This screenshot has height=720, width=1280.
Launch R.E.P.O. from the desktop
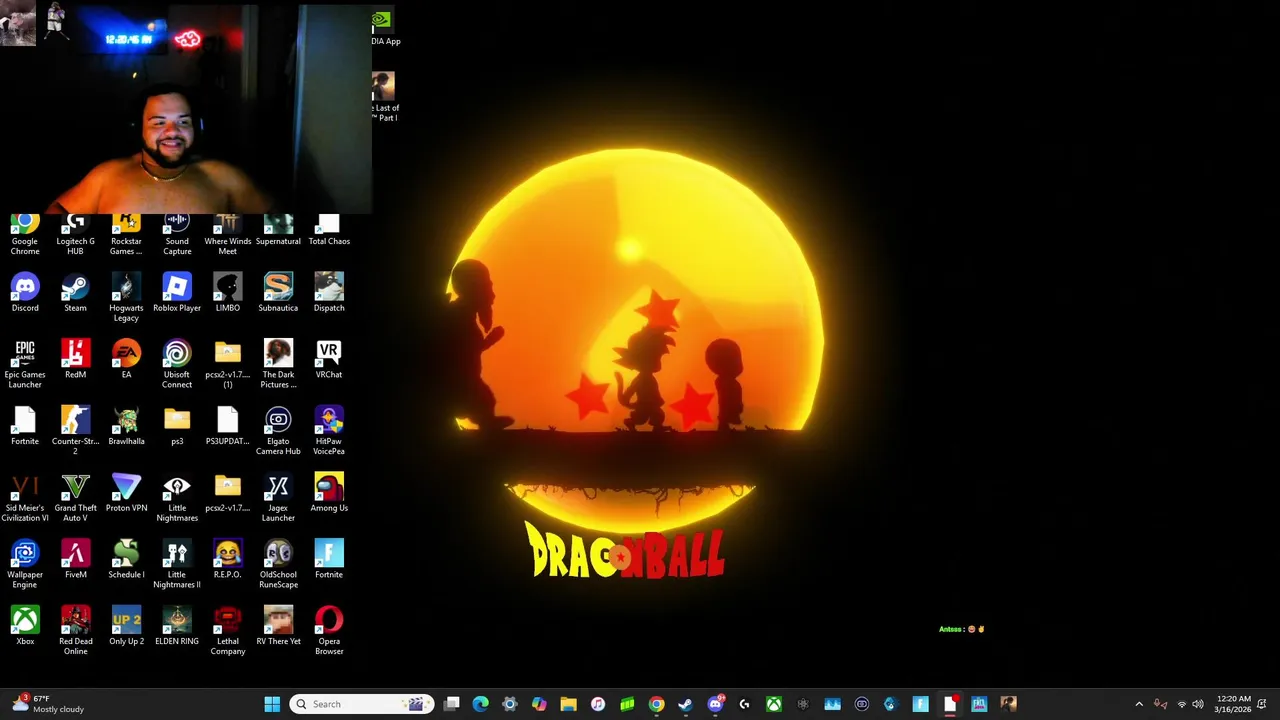tap(227, 560)
